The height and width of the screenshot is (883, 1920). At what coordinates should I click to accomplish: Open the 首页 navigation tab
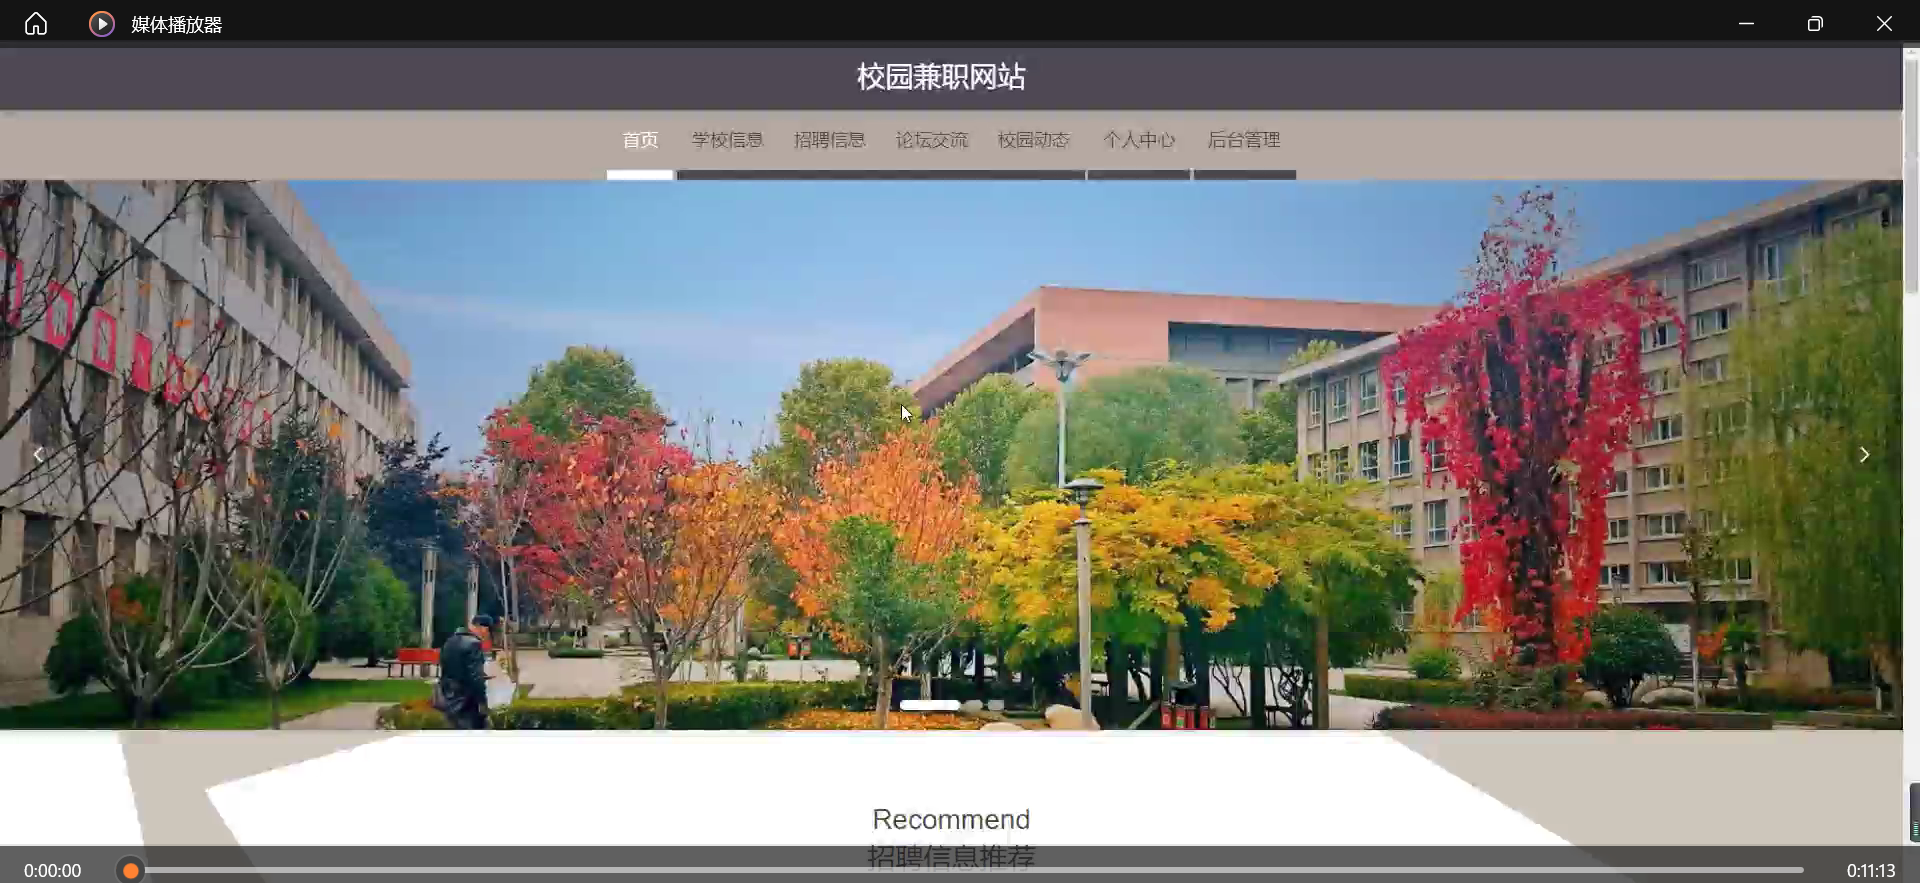click(640, 140)
